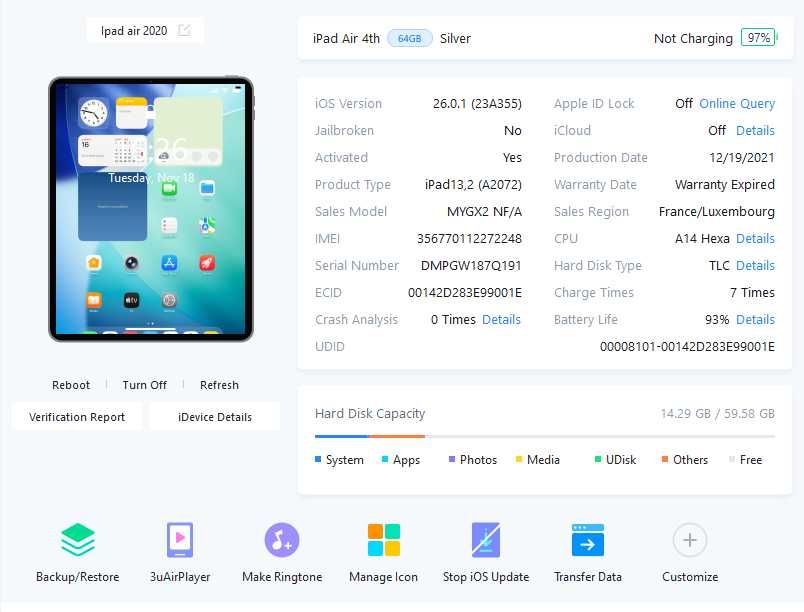Screen dimensions: 804x612
Task: Edit the device name Ipad air 2020
Action: click(184, 31)
